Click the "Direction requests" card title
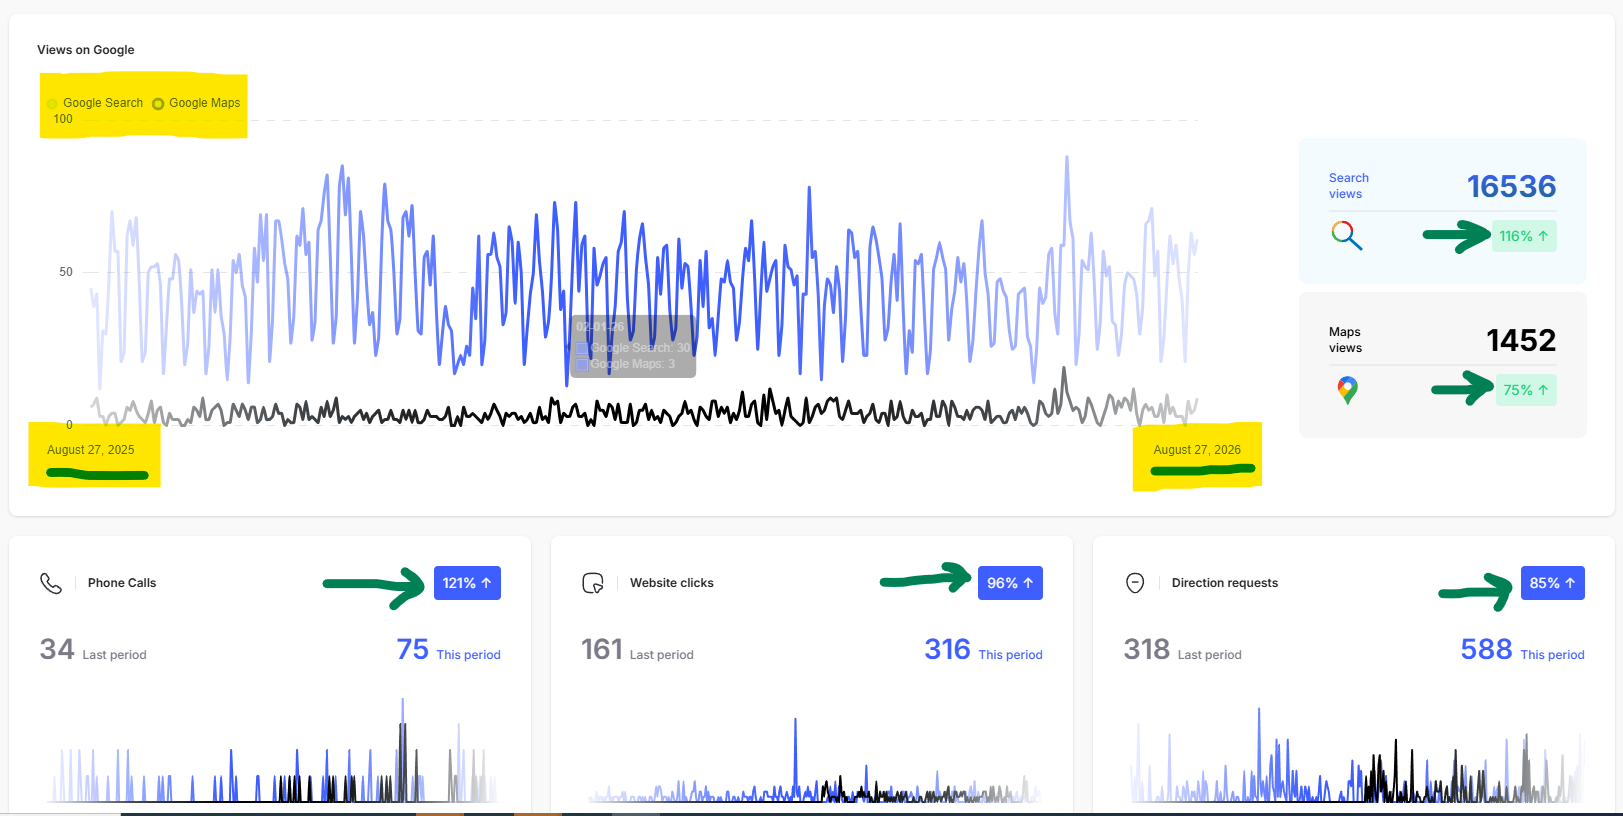Image resolution: width=1623 pixels, height=816 pixels. pyautogui.click(x=1225, y=583)
